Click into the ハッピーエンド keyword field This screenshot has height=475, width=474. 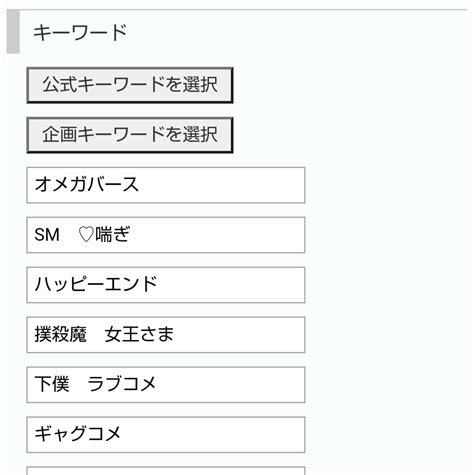[166, 285]
